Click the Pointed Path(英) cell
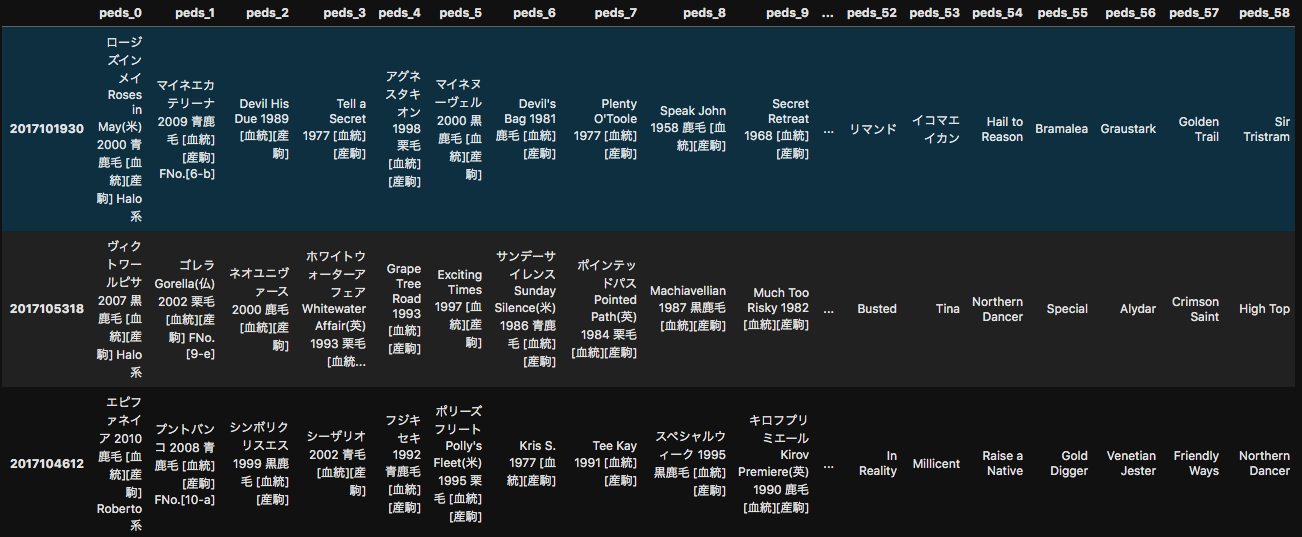 (x=604, y=309)
